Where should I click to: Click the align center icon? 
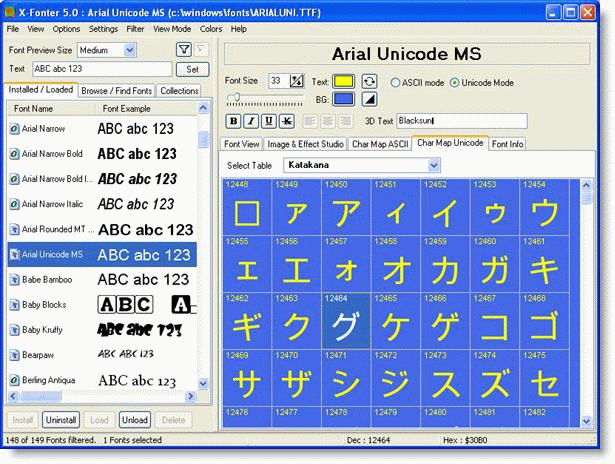point(328,121)
